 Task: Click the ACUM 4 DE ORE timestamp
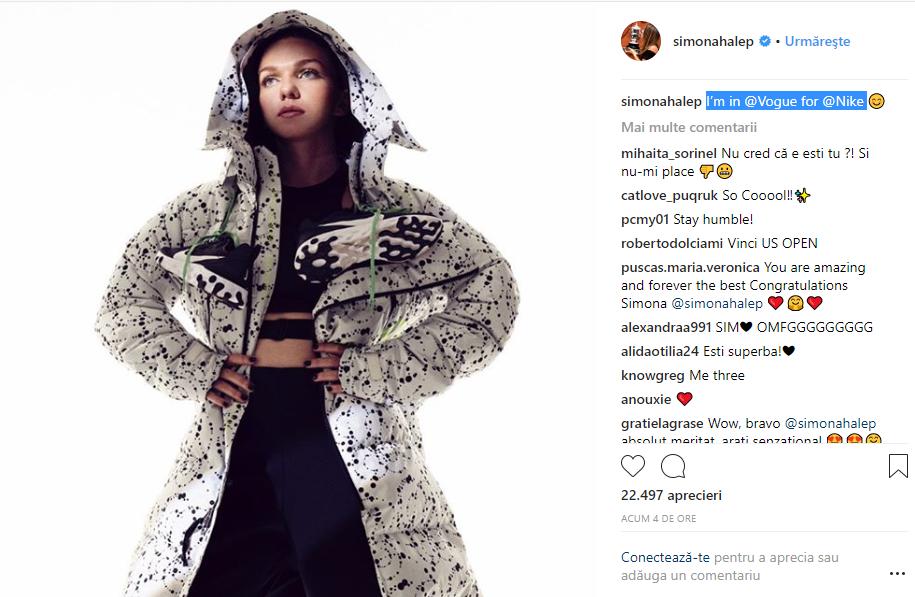[x=658, y=518]
